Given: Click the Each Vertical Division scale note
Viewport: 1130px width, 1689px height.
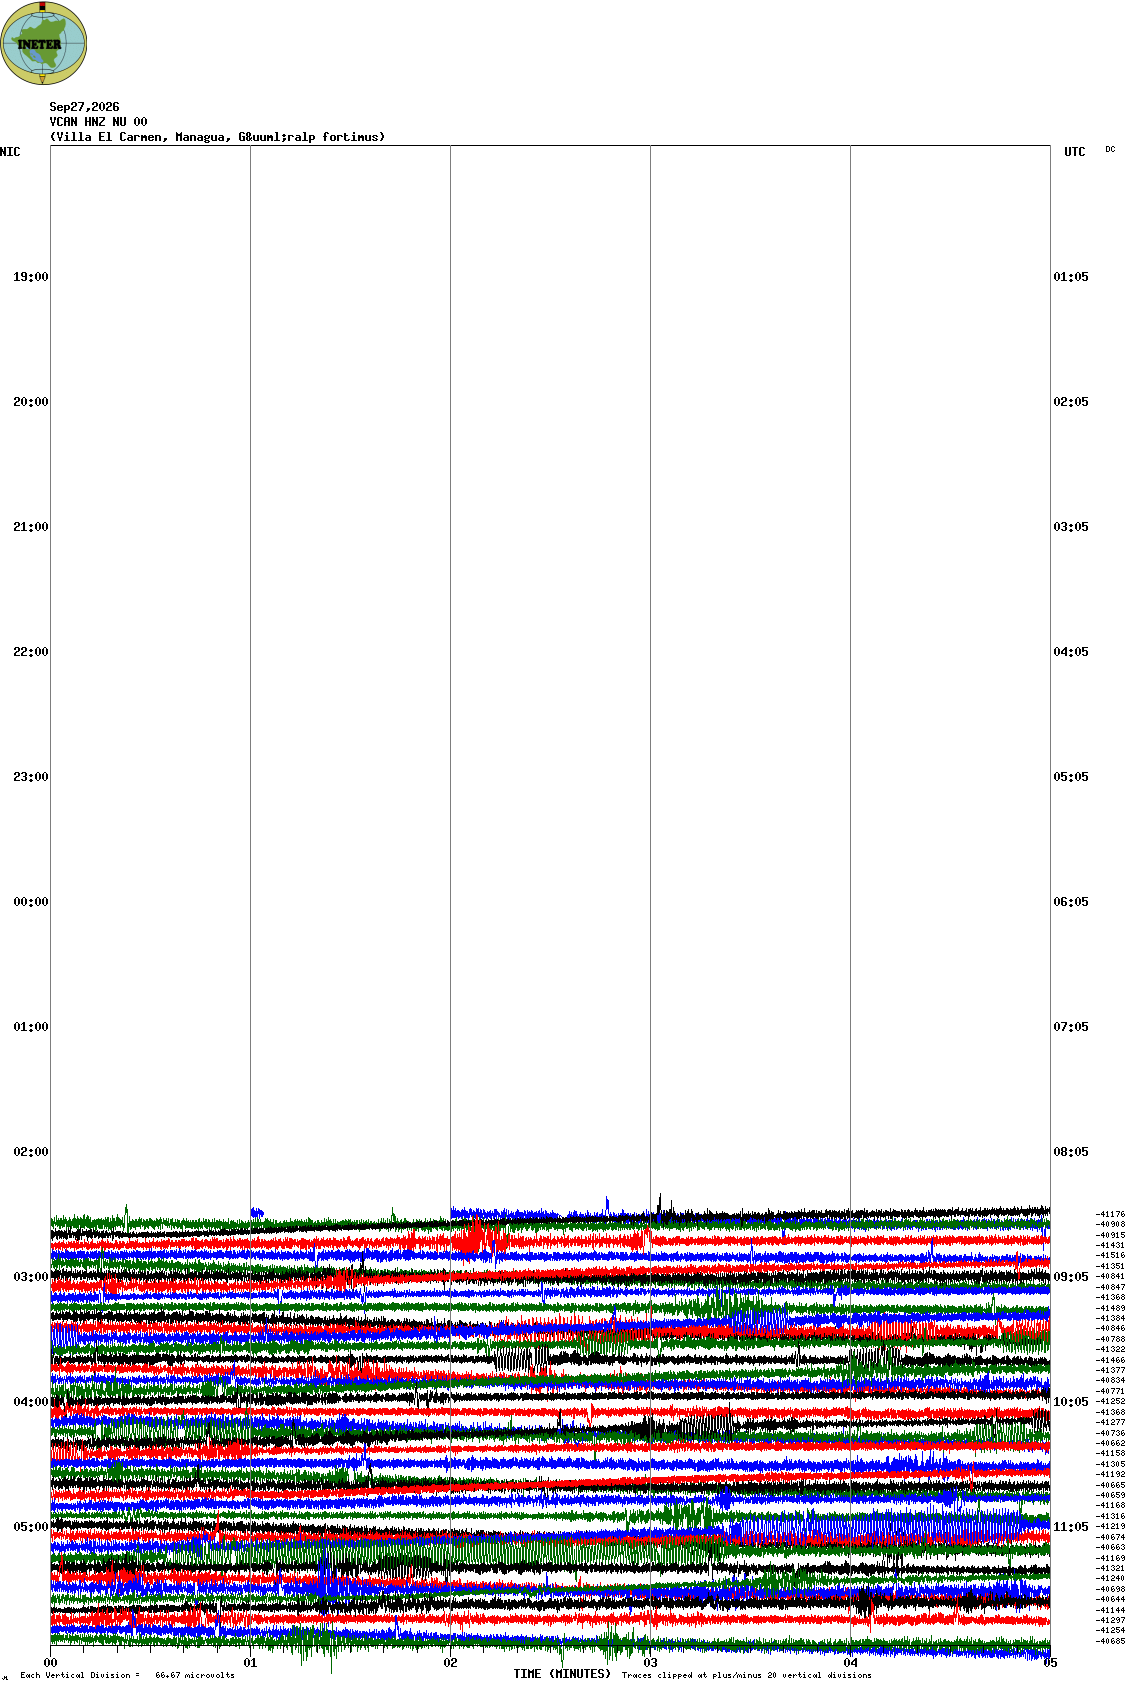Looking at the screenshot, I should coord(127,1675).
